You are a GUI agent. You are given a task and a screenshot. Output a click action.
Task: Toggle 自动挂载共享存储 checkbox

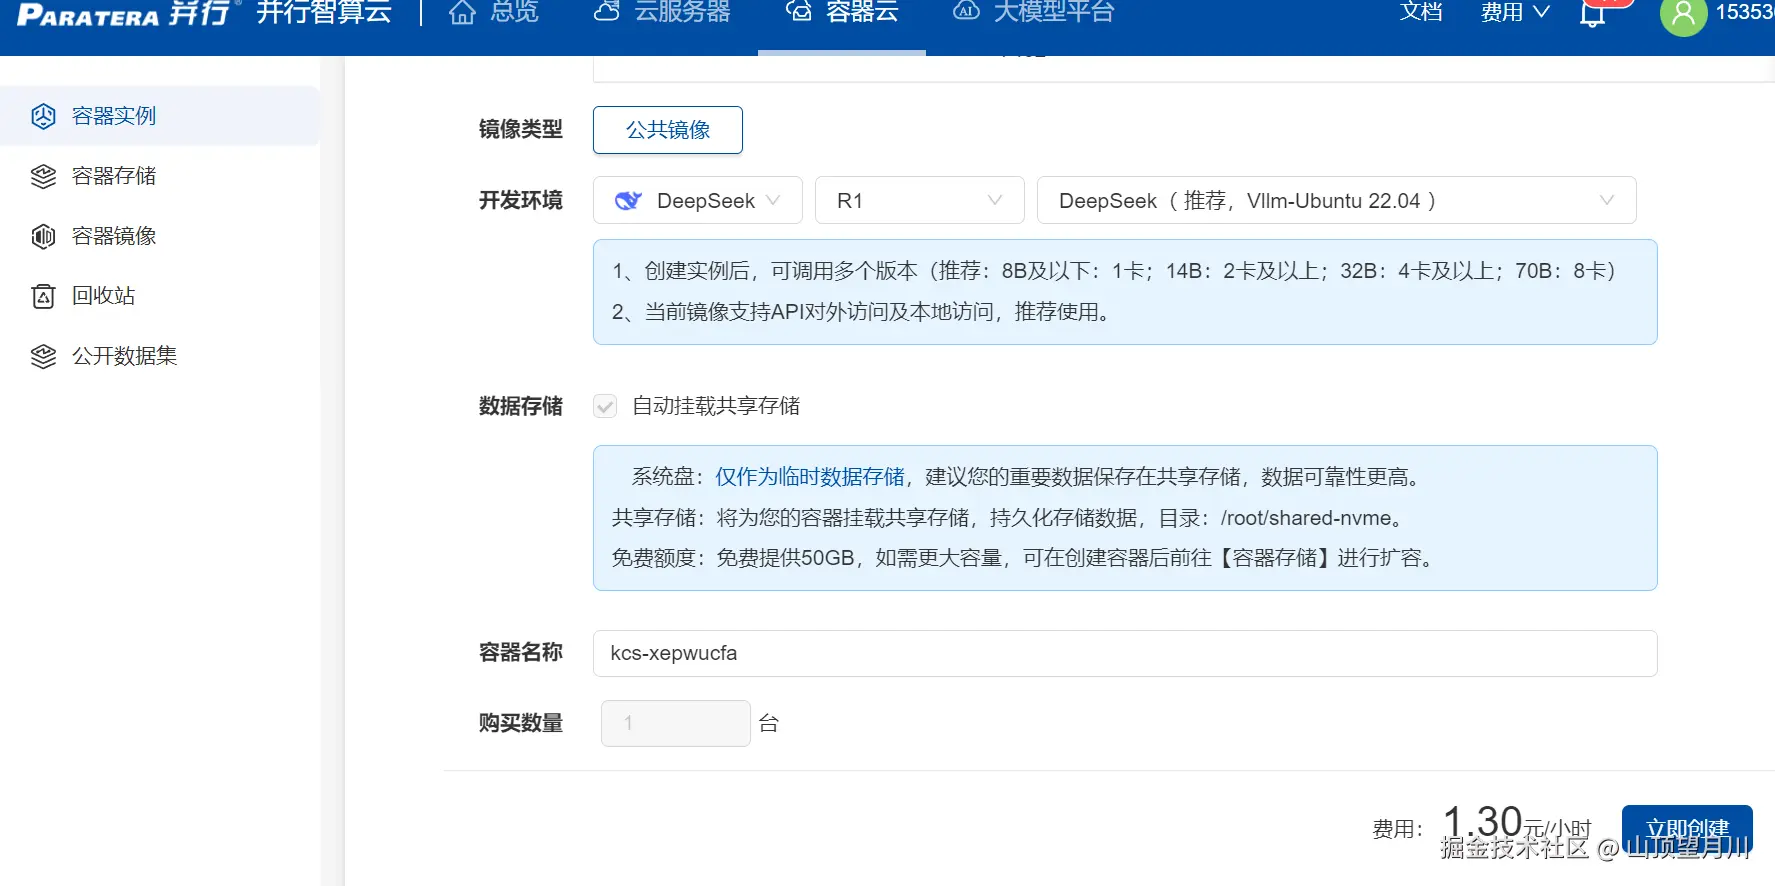tap(605, 406)
